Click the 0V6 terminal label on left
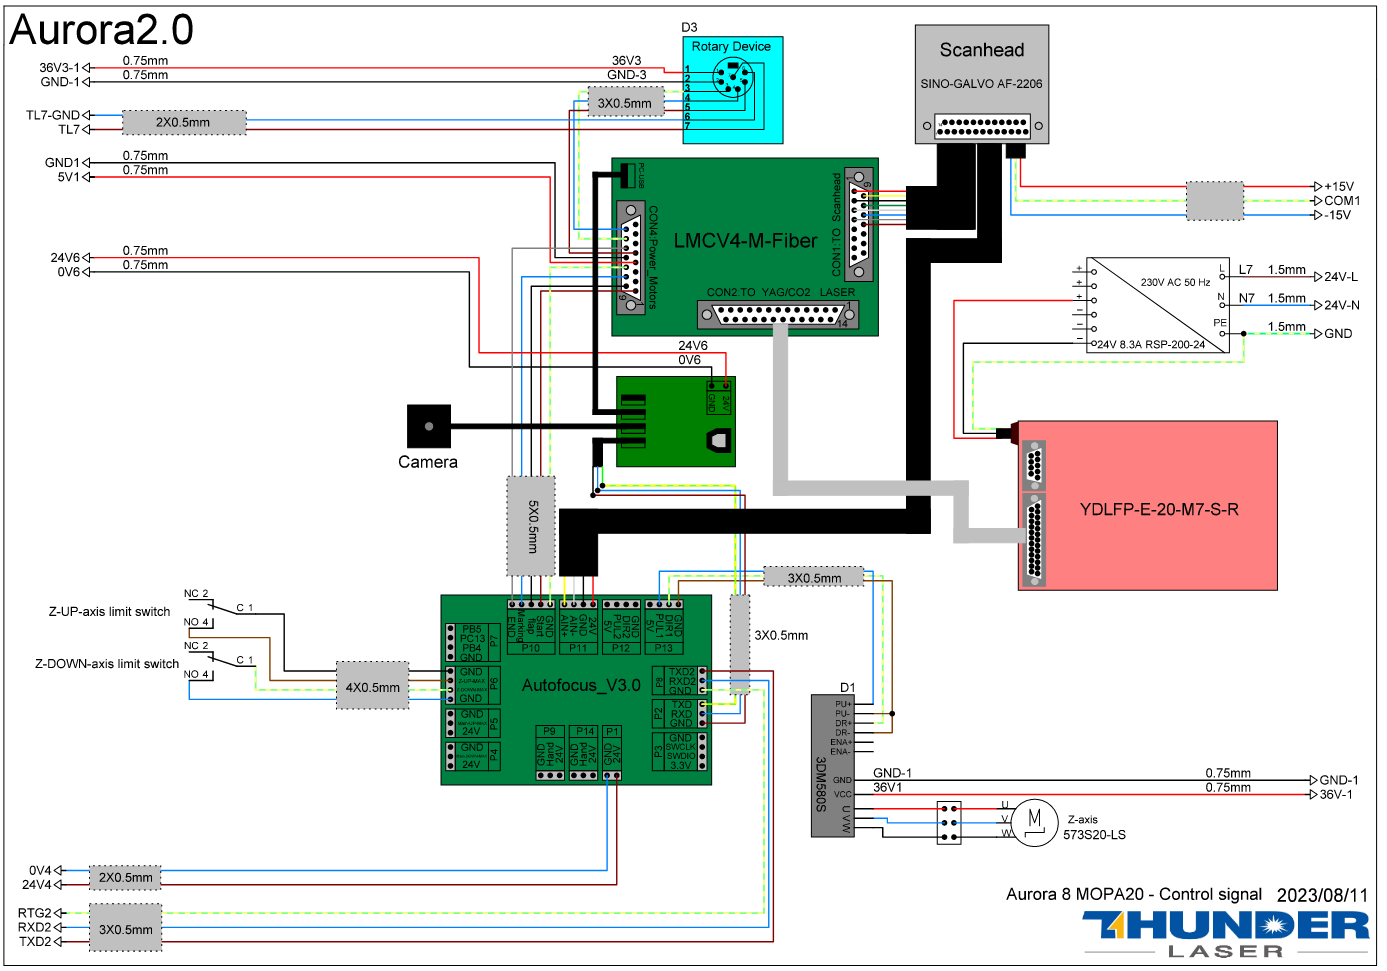1387x971 pixels. coord(68,272)
